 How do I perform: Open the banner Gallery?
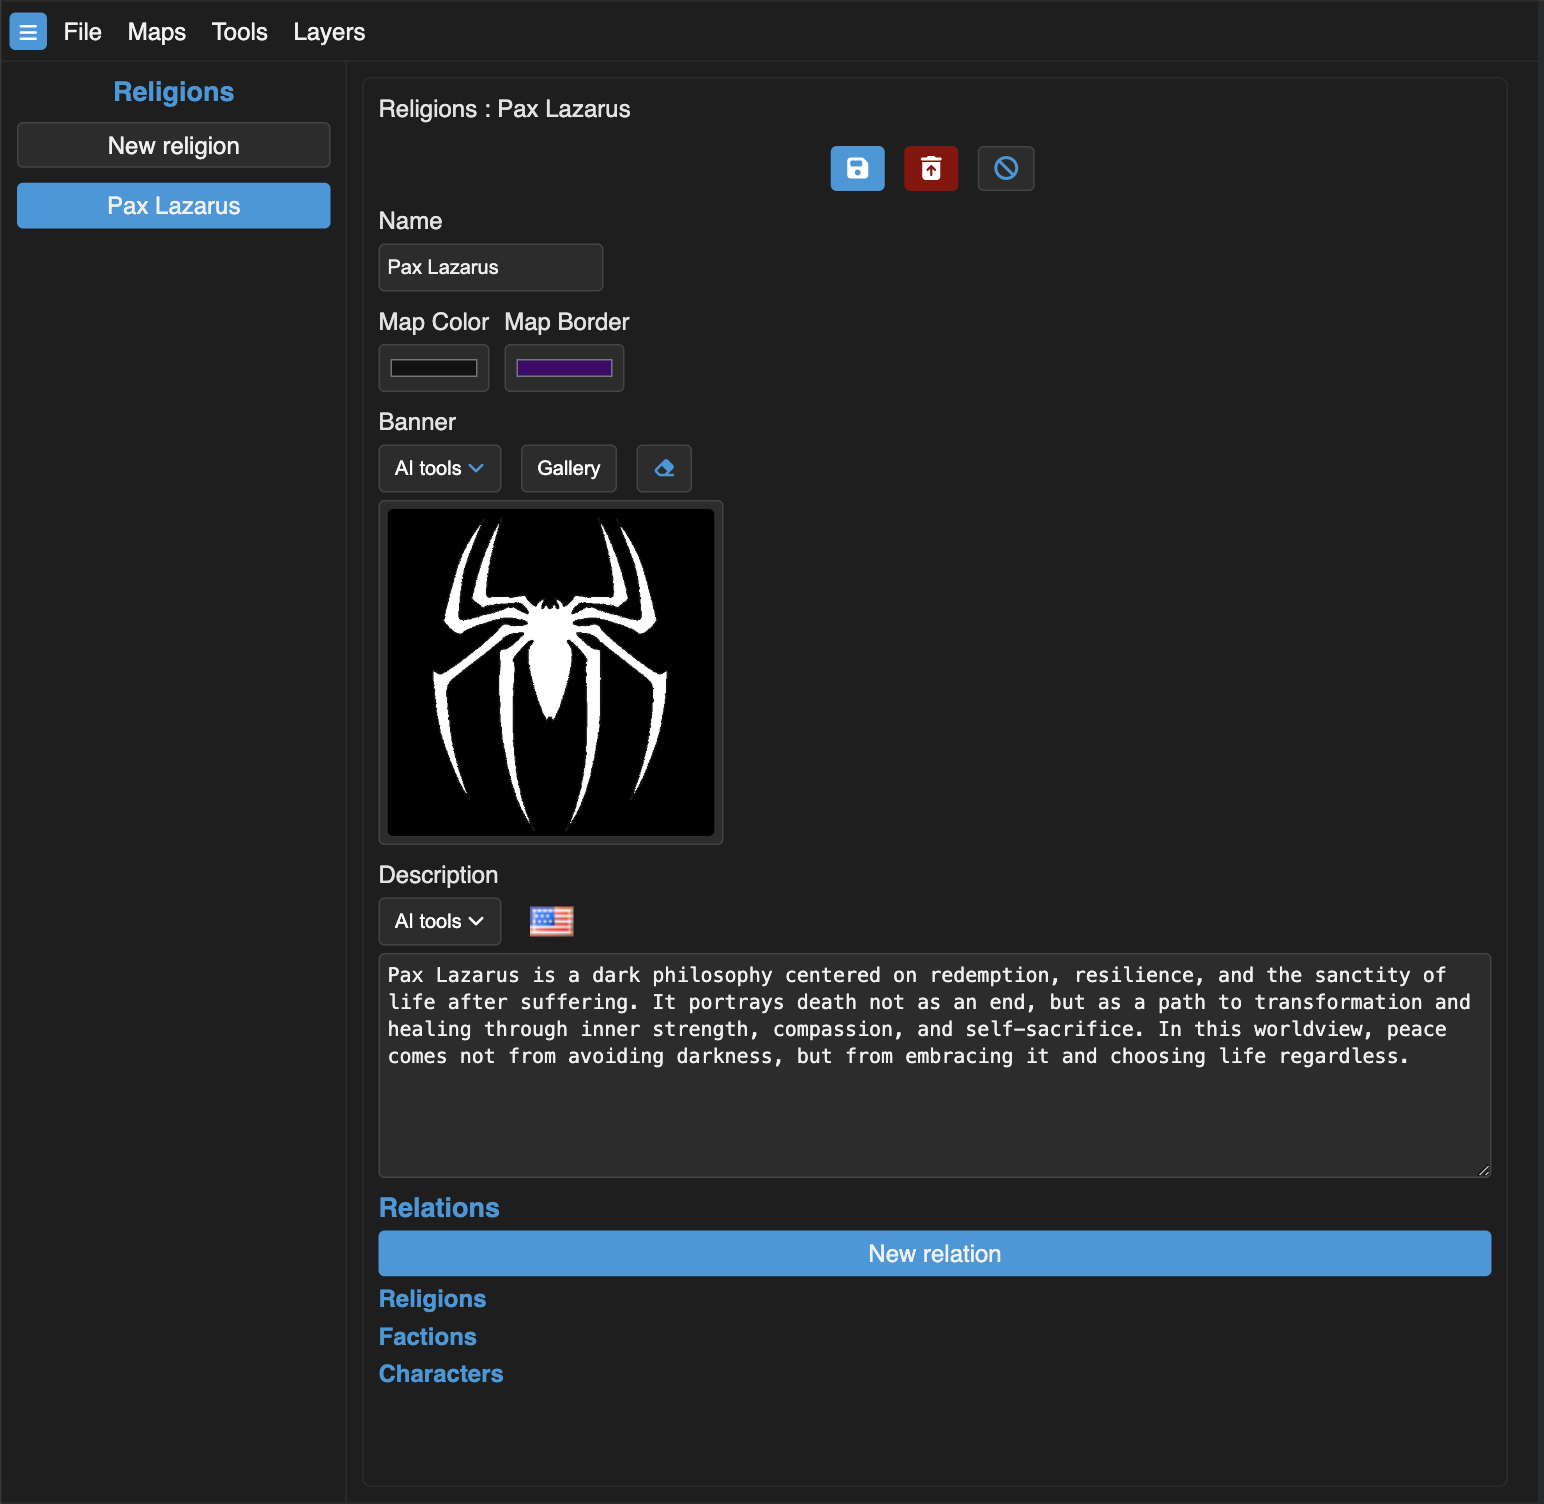(x=569, y=468)
